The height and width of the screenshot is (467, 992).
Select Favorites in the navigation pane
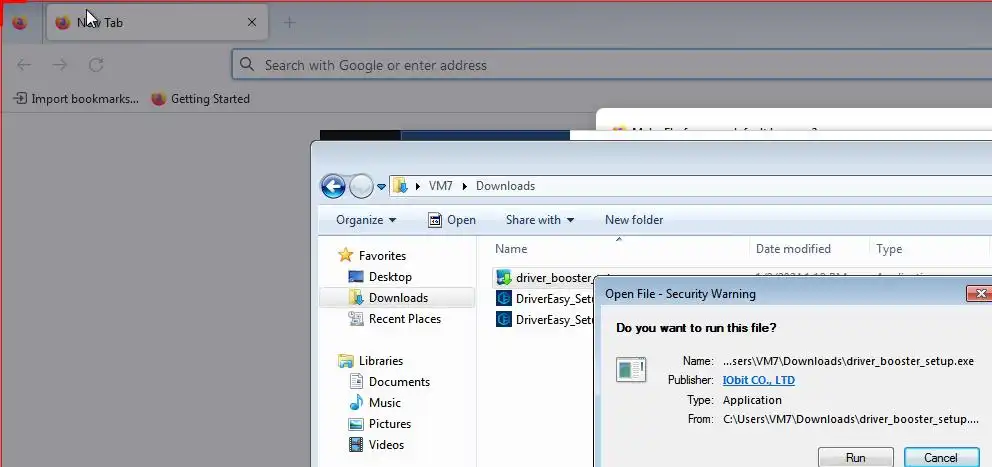click(382, 256)
